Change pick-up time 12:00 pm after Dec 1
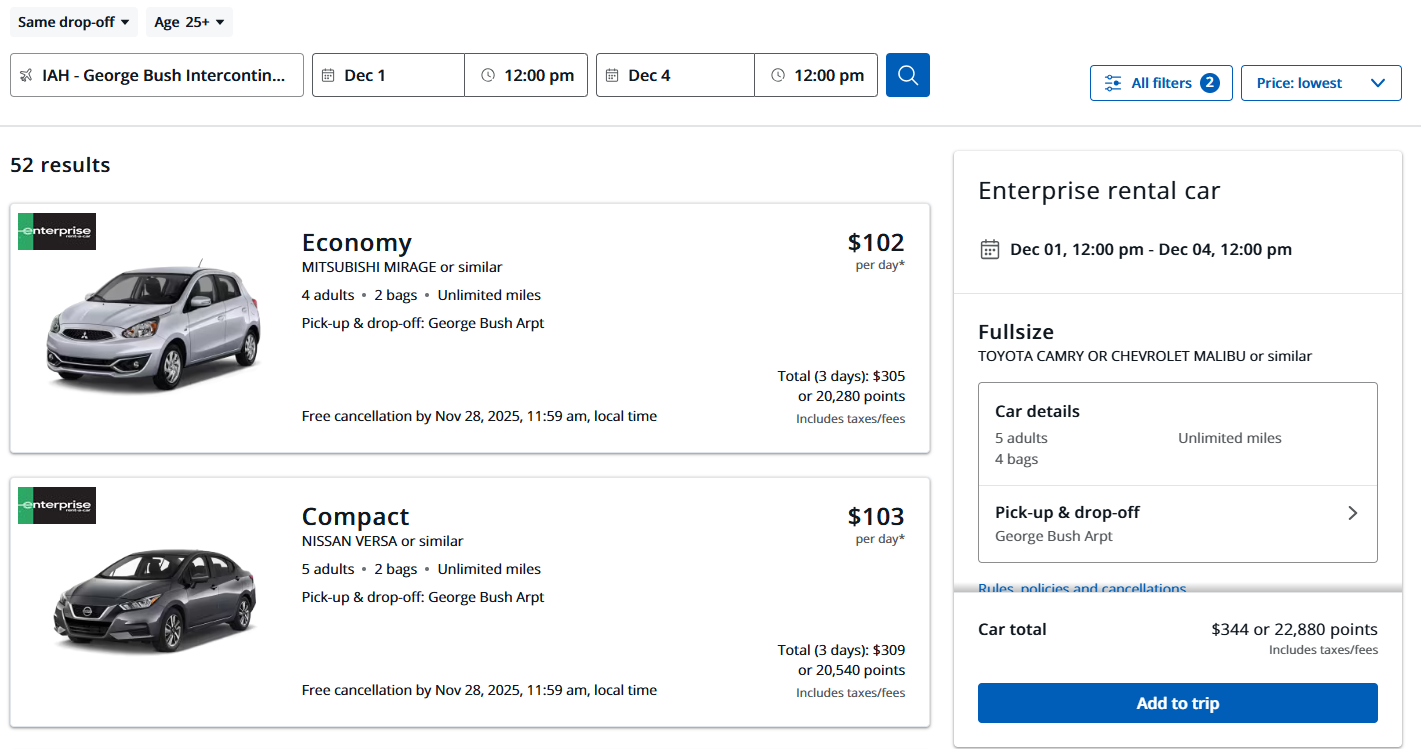 [x=526, y=75]
